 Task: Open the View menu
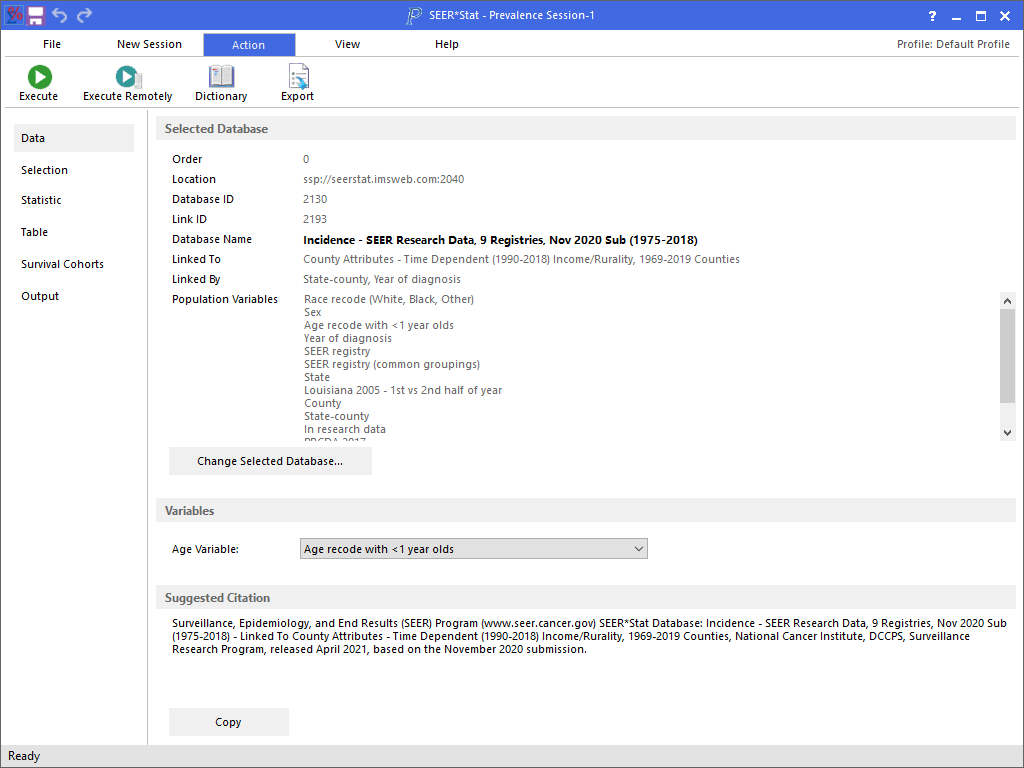[x=347, y=44]
